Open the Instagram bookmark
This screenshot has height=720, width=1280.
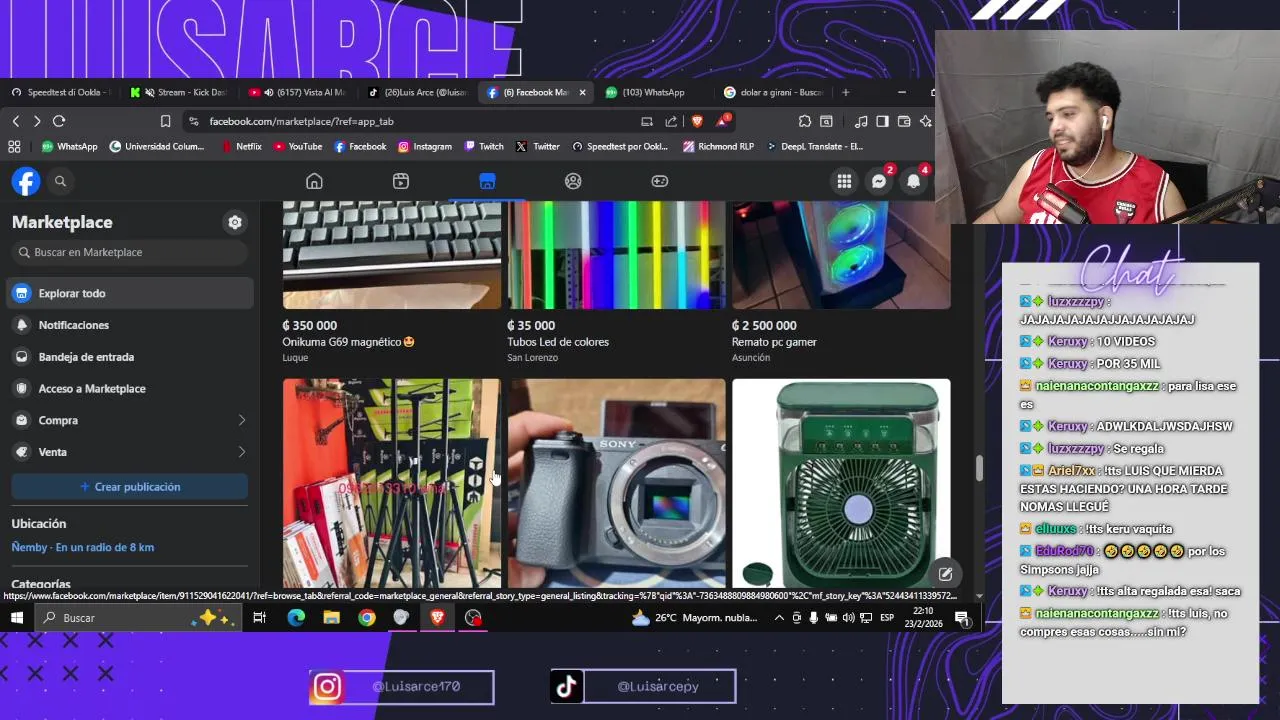click(x=425, y=146)
